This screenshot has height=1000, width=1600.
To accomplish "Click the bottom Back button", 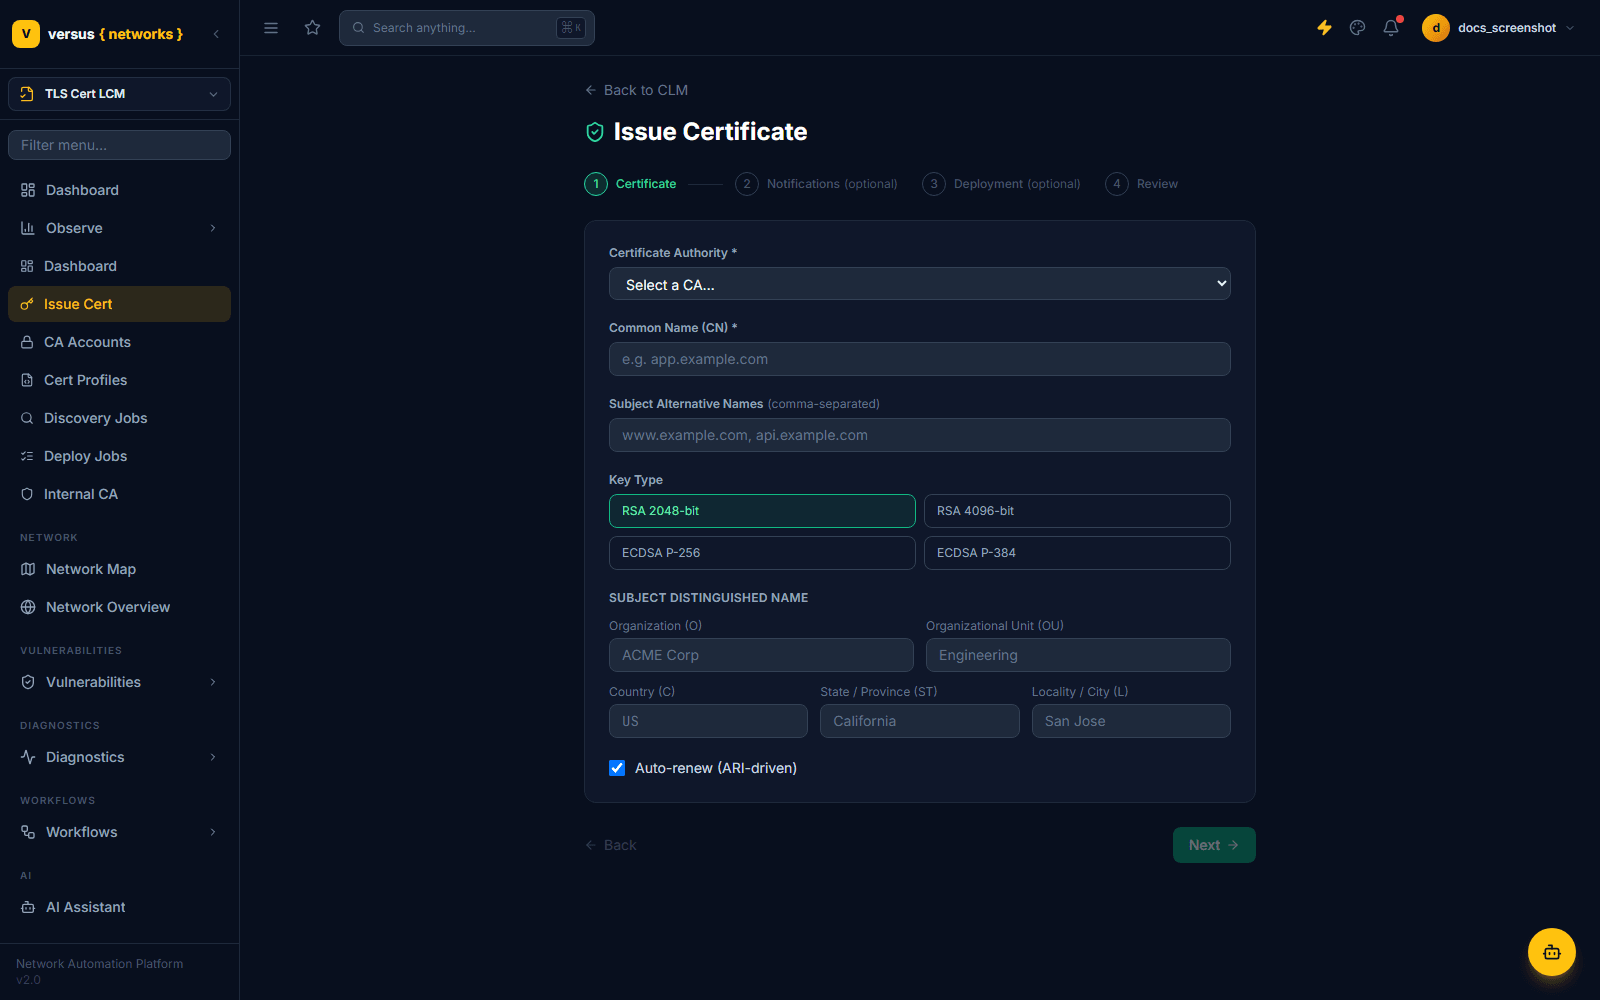I will click(x=610, y=845).
